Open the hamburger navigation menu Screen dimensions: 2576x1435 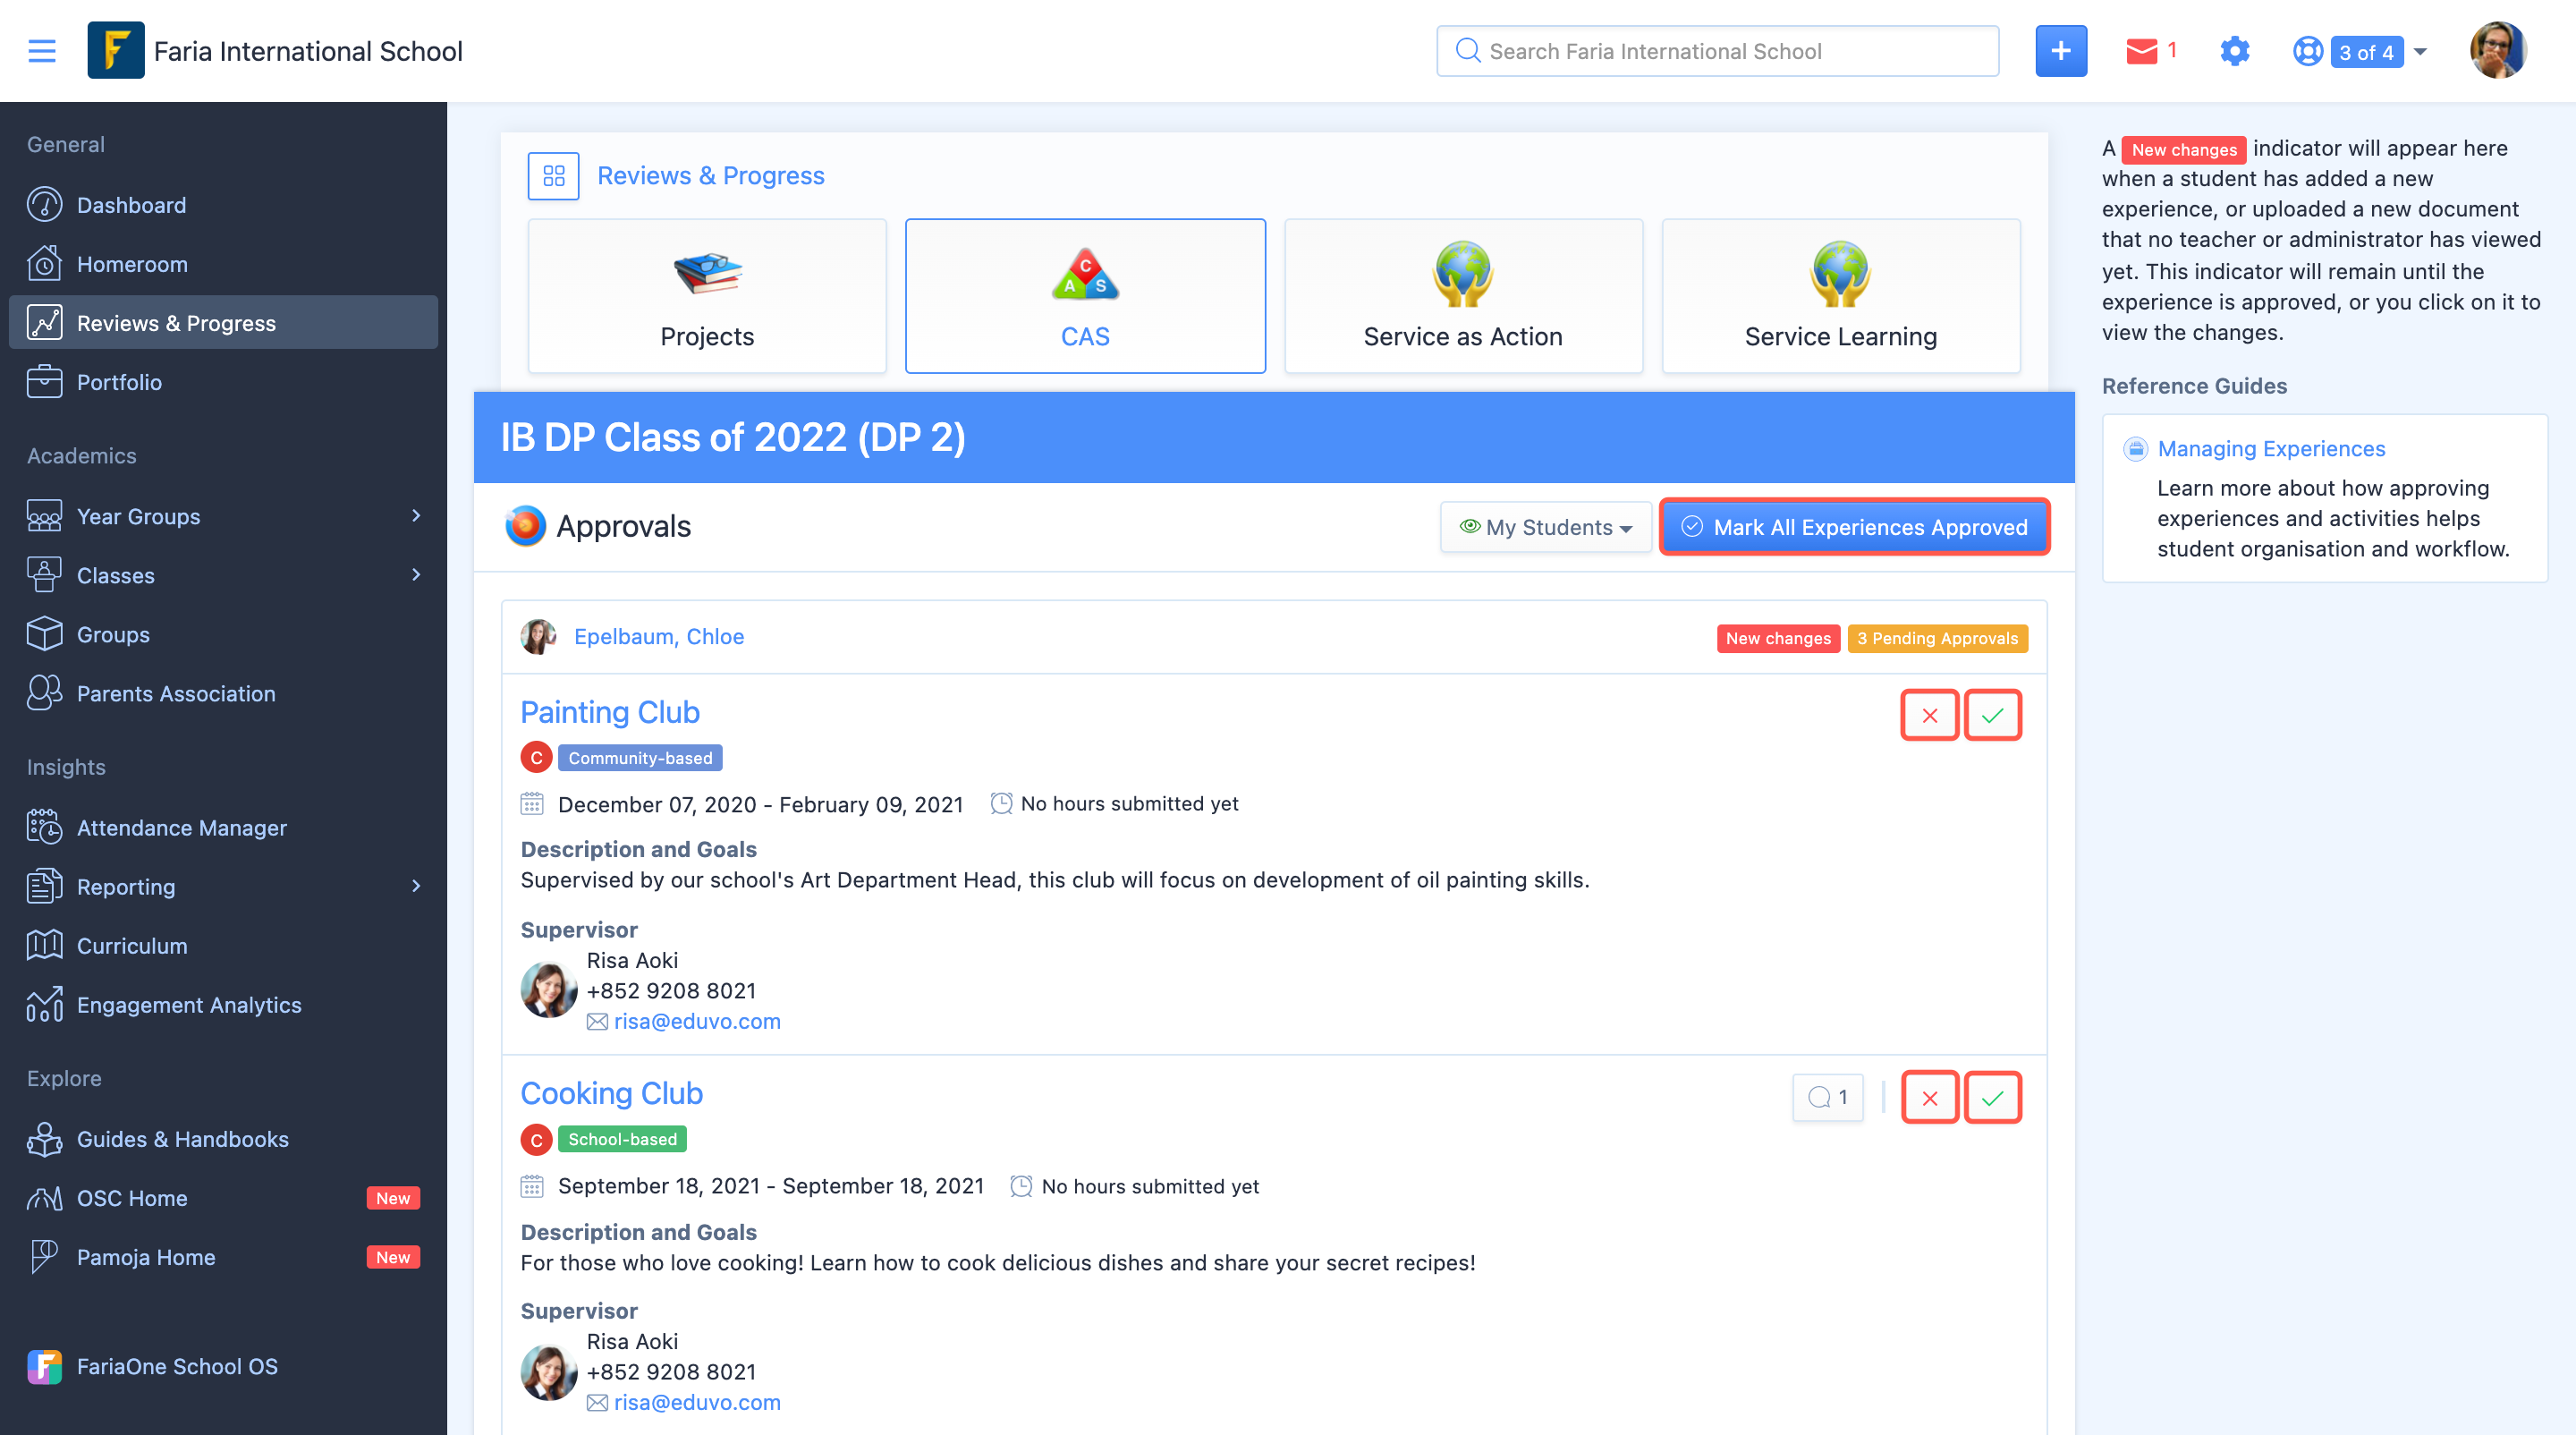(x=42, y=51)
